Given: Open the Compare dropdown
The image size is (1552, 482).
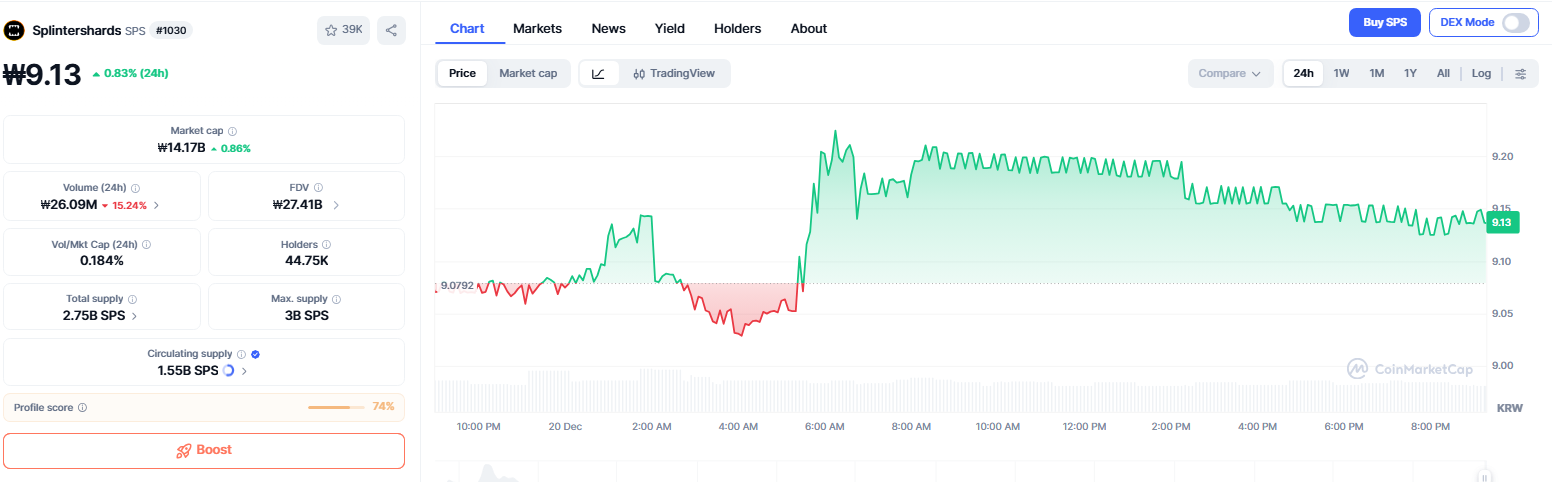Looking at the screenshot, I should (1229, 73).
